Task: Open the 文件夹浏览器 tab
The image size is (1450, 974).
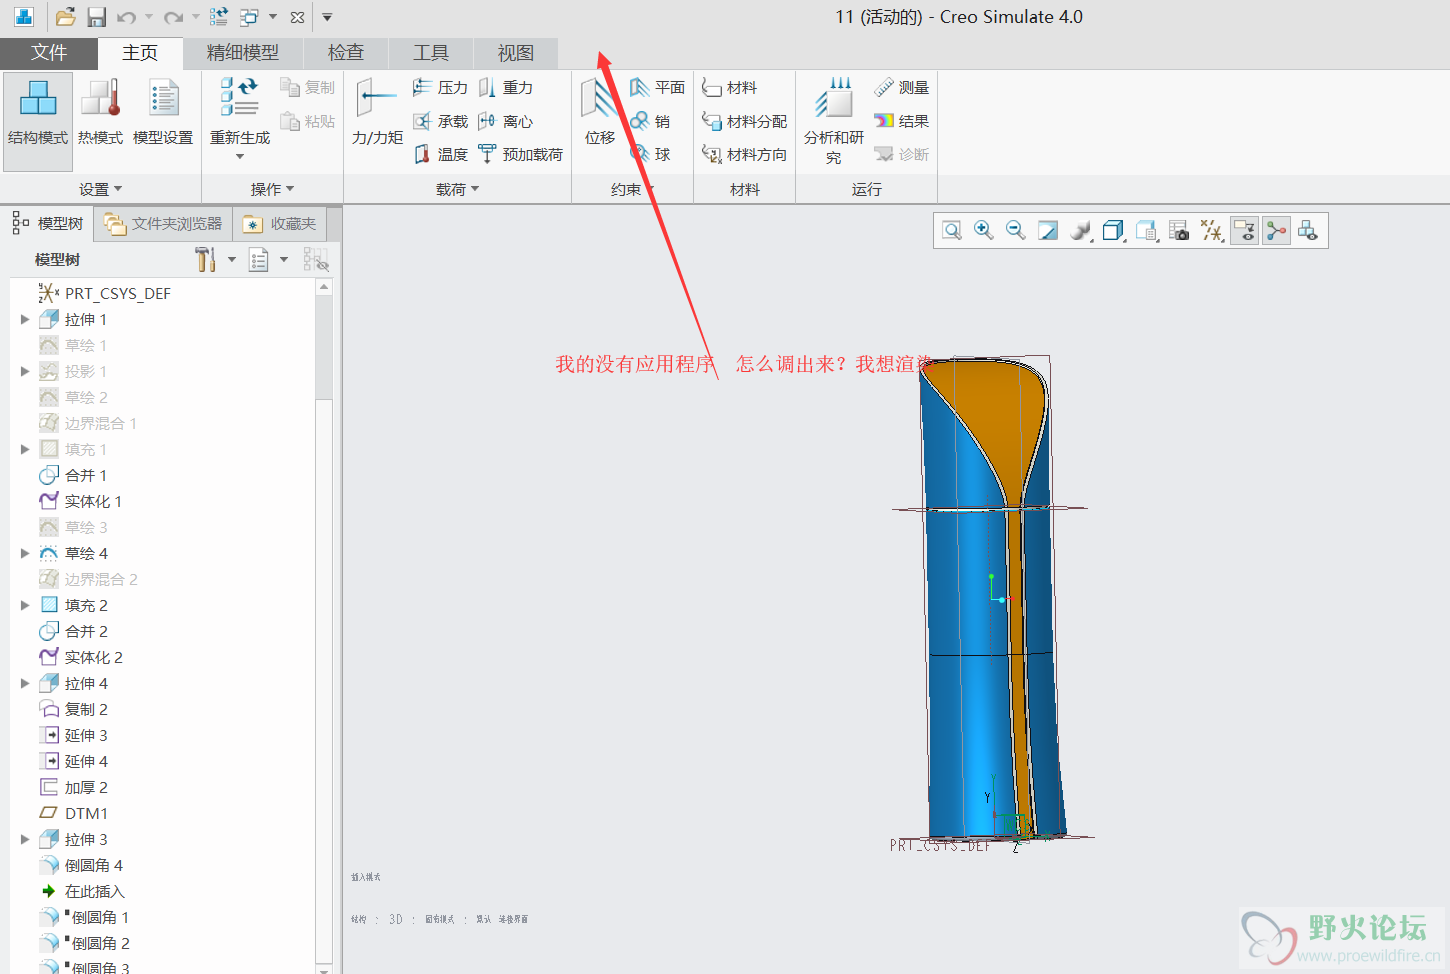Action: click(163, 224)
